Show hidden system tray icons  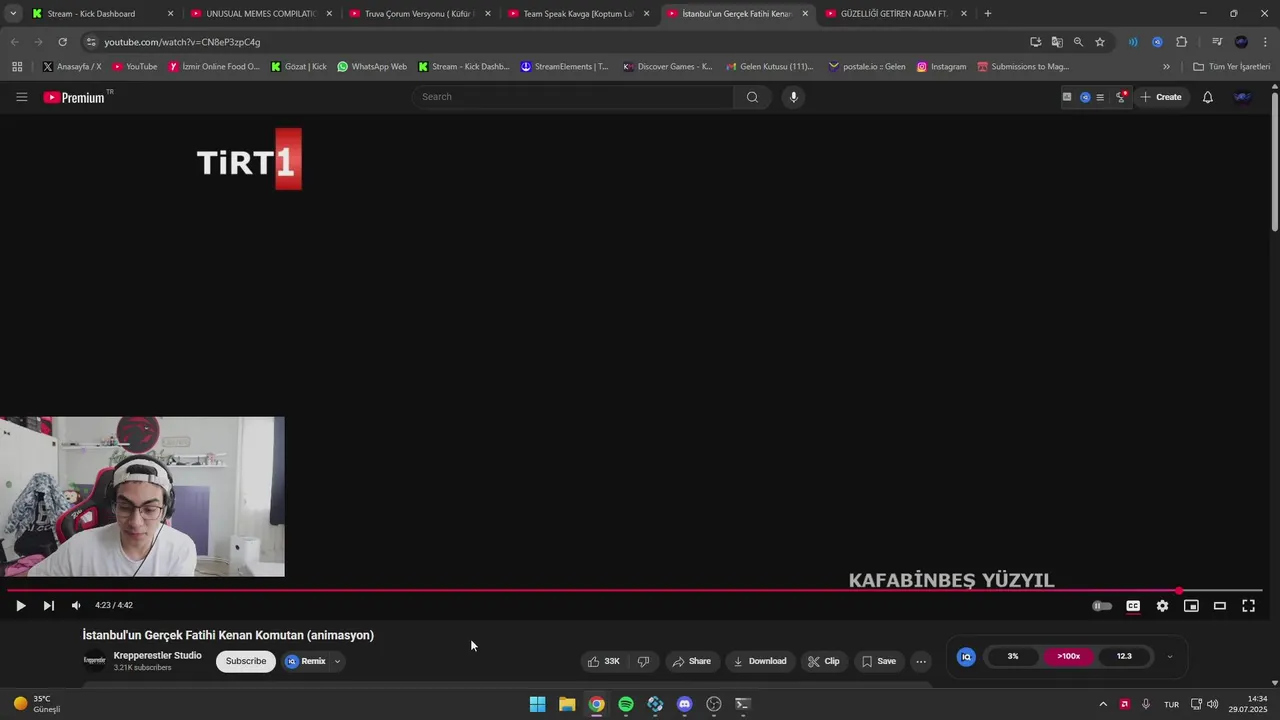(x=1103, y=704)
